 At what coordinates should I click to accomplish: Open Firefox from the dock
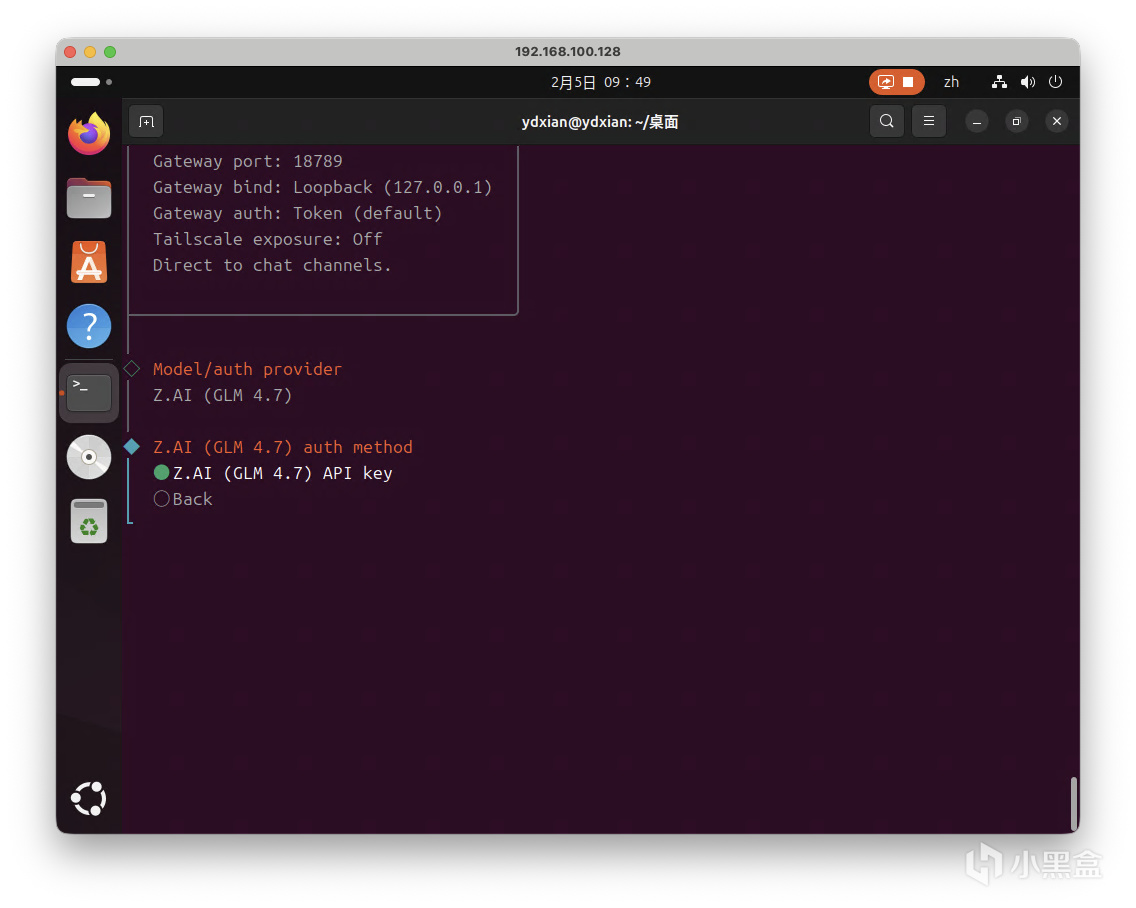click(x=89, y=134)
